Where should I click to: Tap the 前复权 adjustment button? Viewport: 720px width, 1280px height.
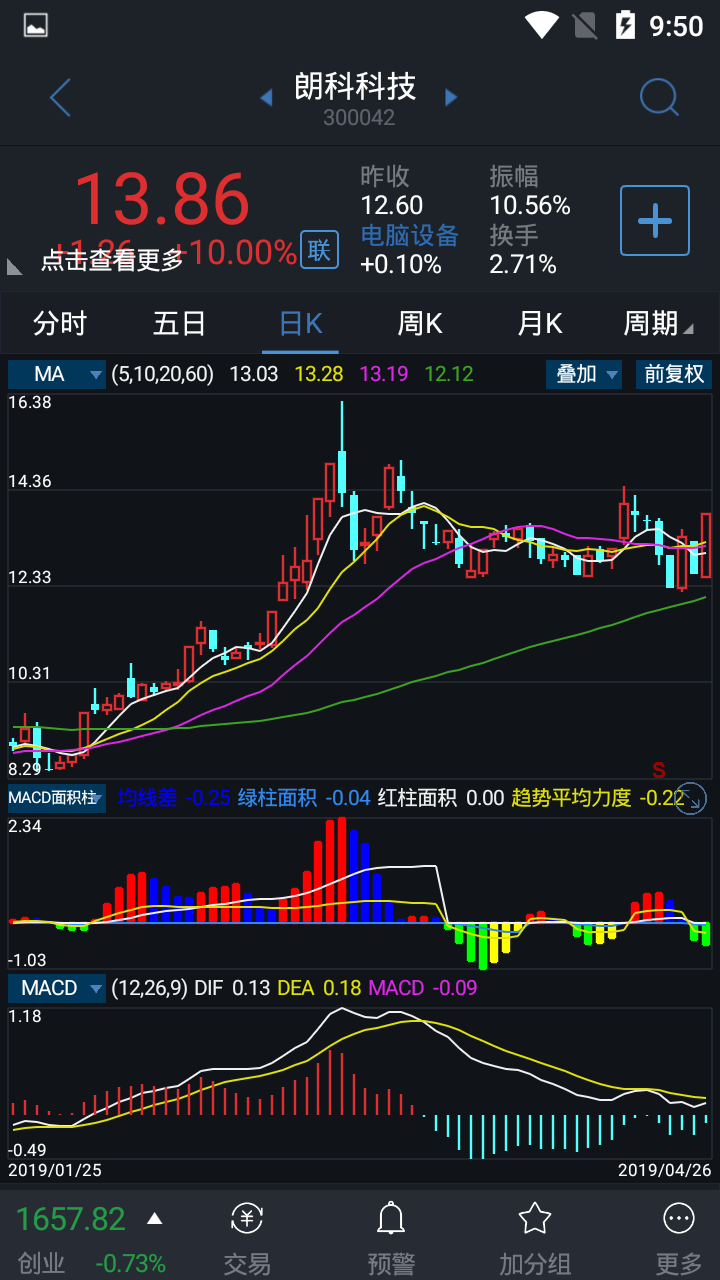674,374
